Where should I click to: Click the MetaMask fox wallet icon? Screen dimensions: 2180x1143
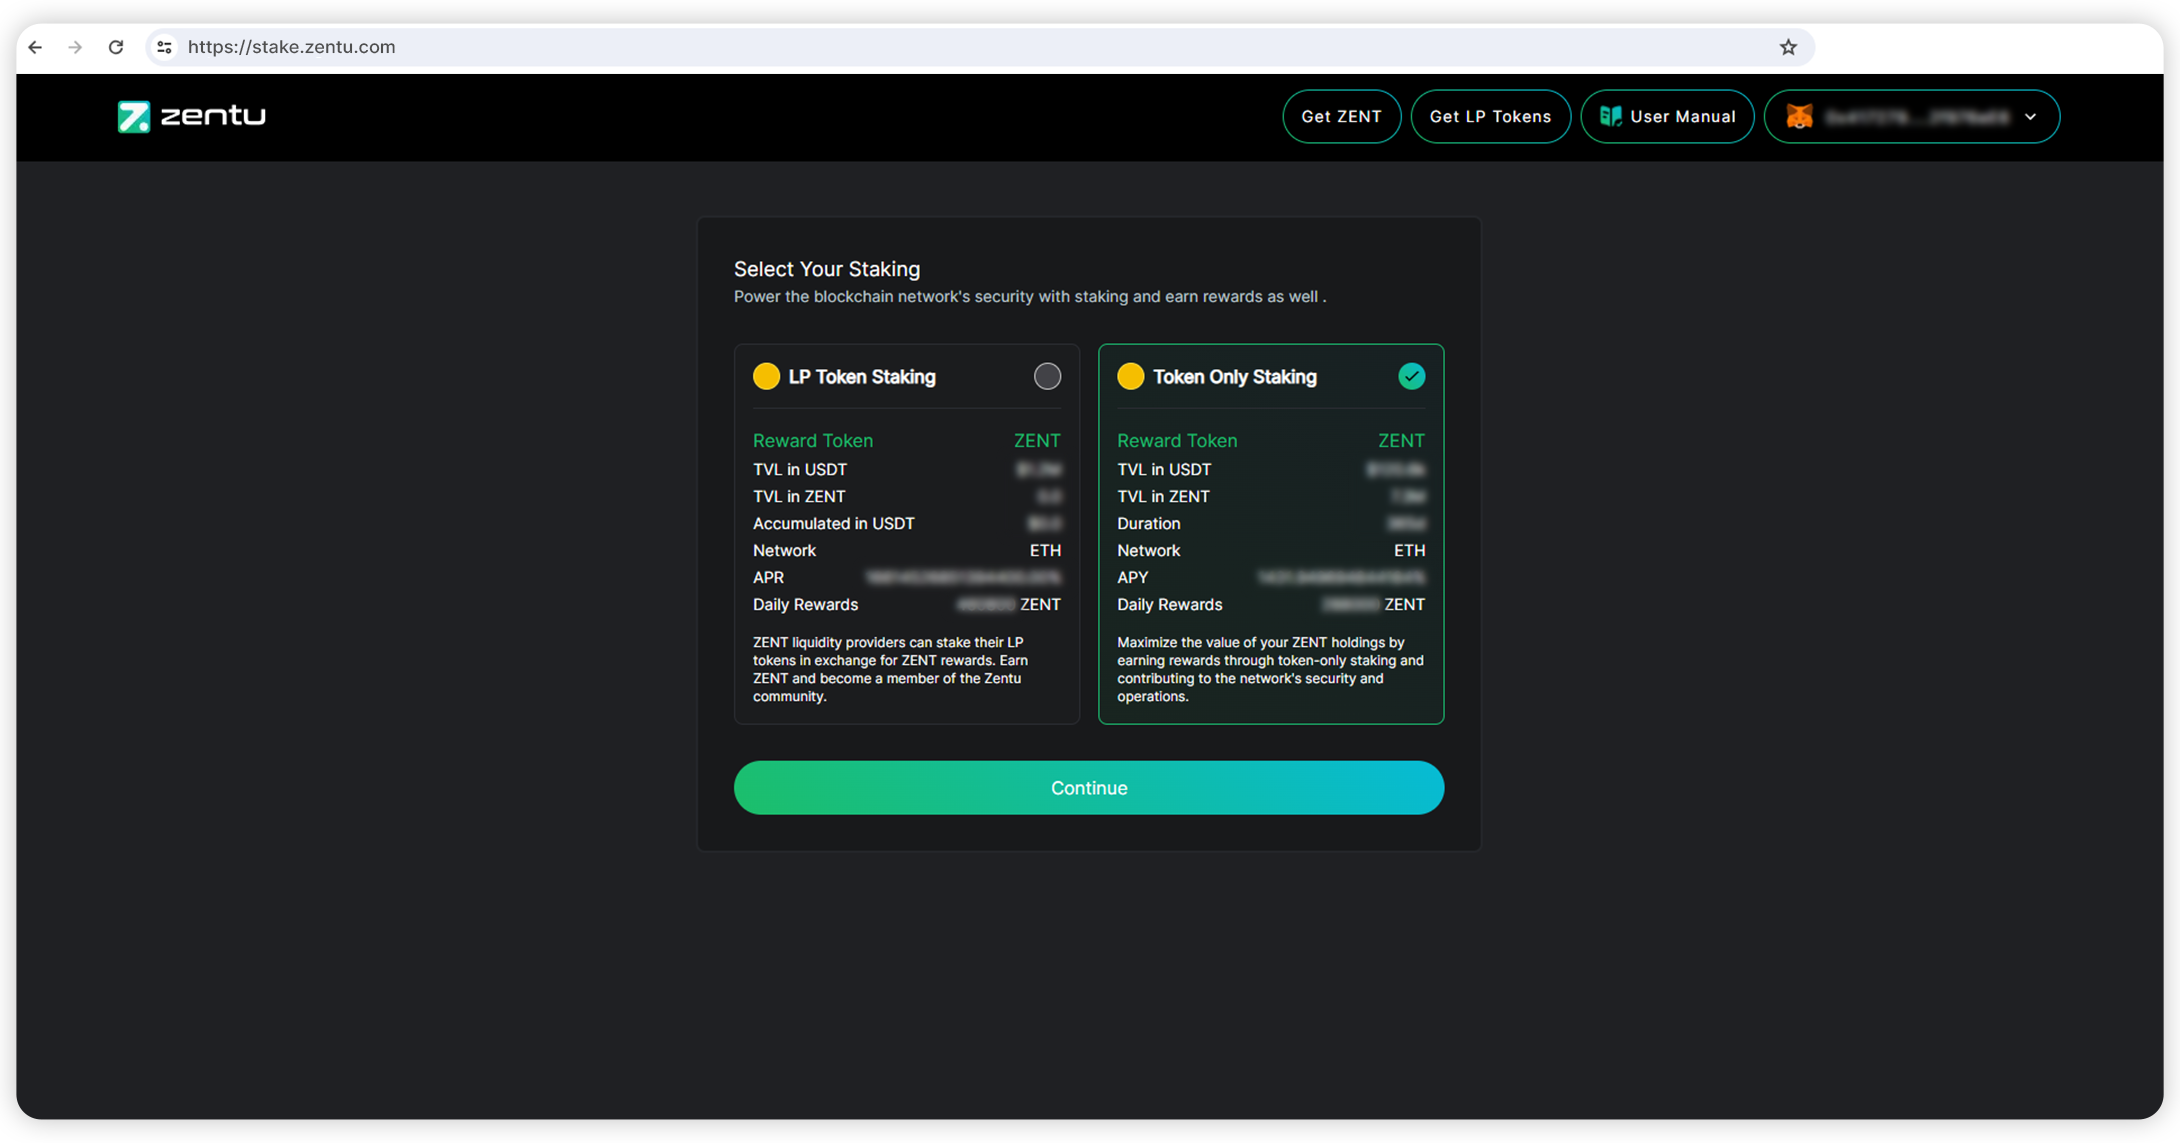[1799, 117]
